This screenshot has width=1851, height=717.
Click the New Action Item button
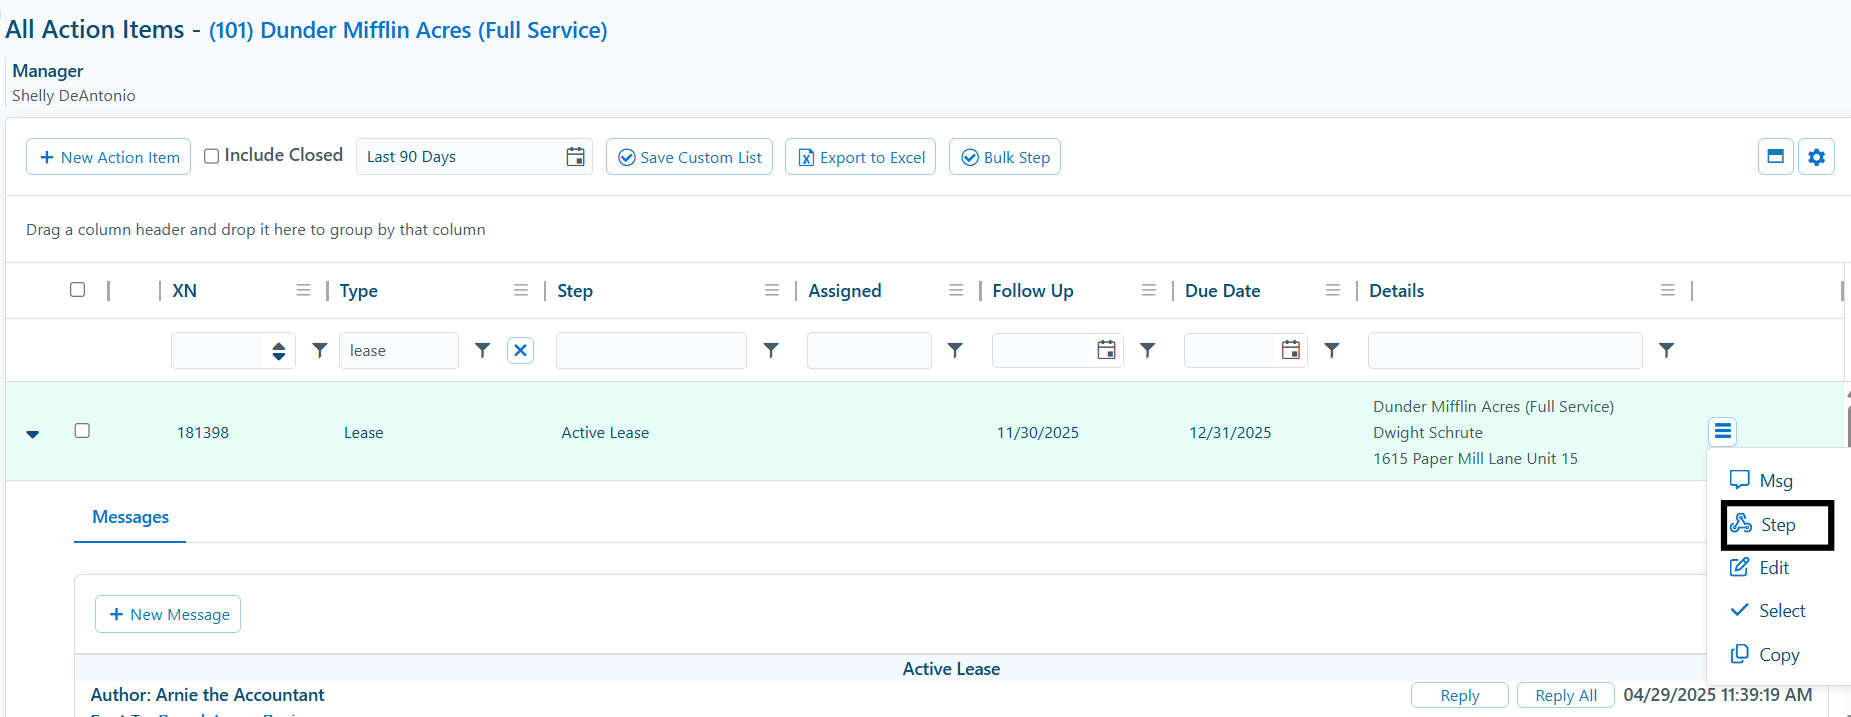click(108, 157)
